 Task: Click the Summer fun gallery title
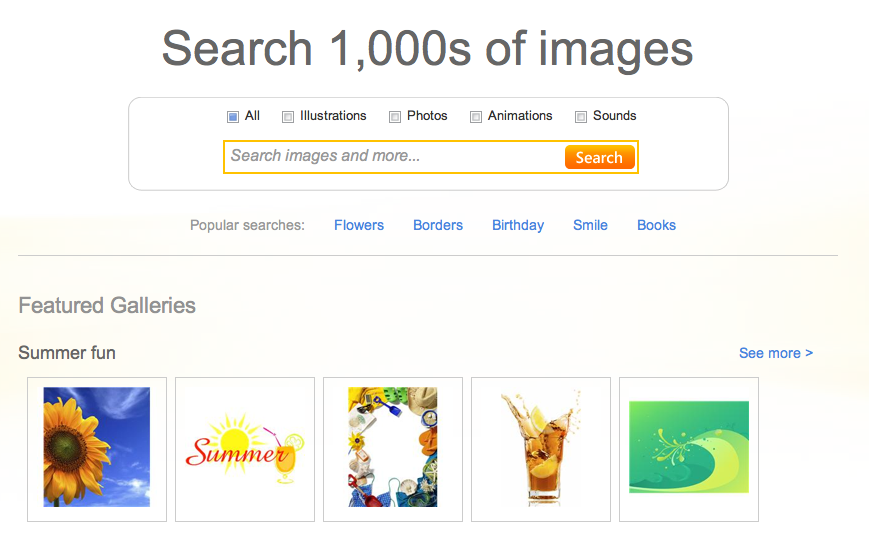coord(67,353)
